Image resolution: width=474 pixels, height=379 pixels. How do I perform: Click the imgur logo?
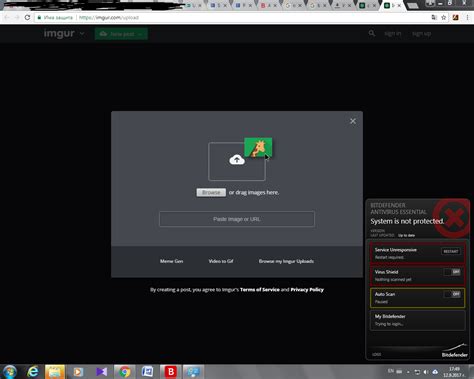click(59, 34)
